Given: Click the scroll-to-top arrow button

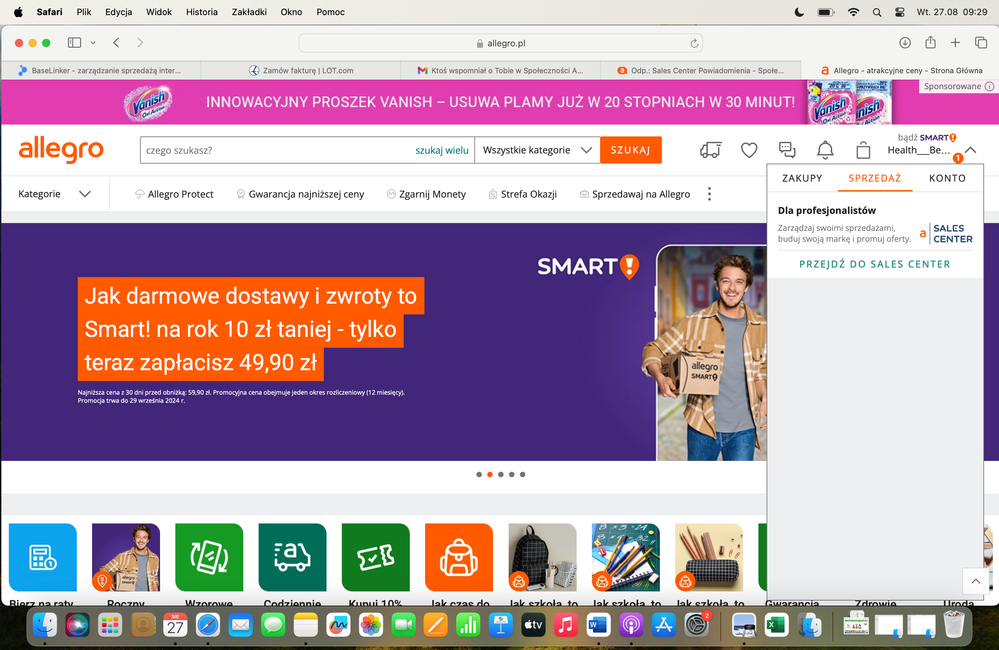Looking at the screenshot, I should click(x=975, y=581).
